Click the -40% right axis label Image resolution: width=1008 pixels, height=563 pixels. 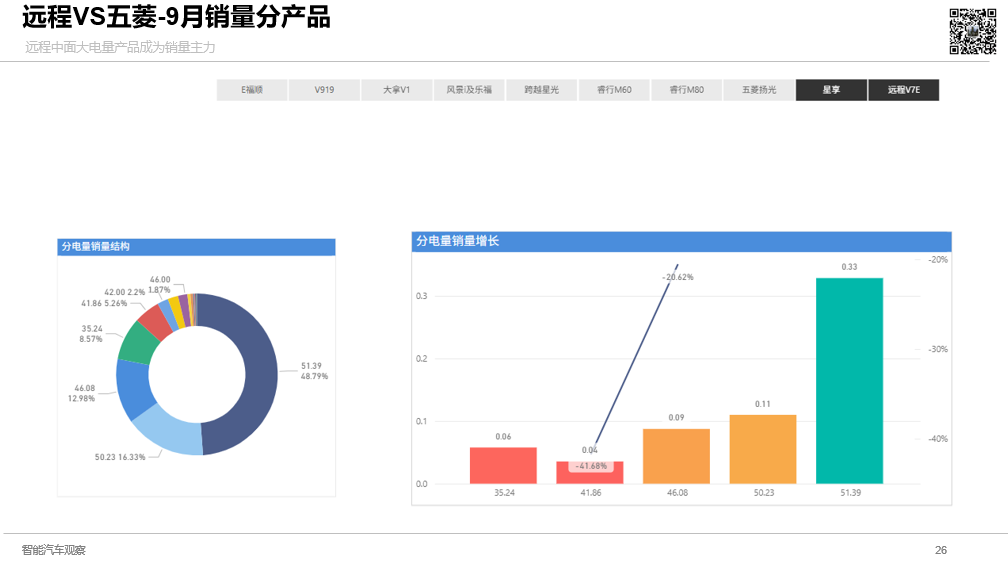pos(938,439)
